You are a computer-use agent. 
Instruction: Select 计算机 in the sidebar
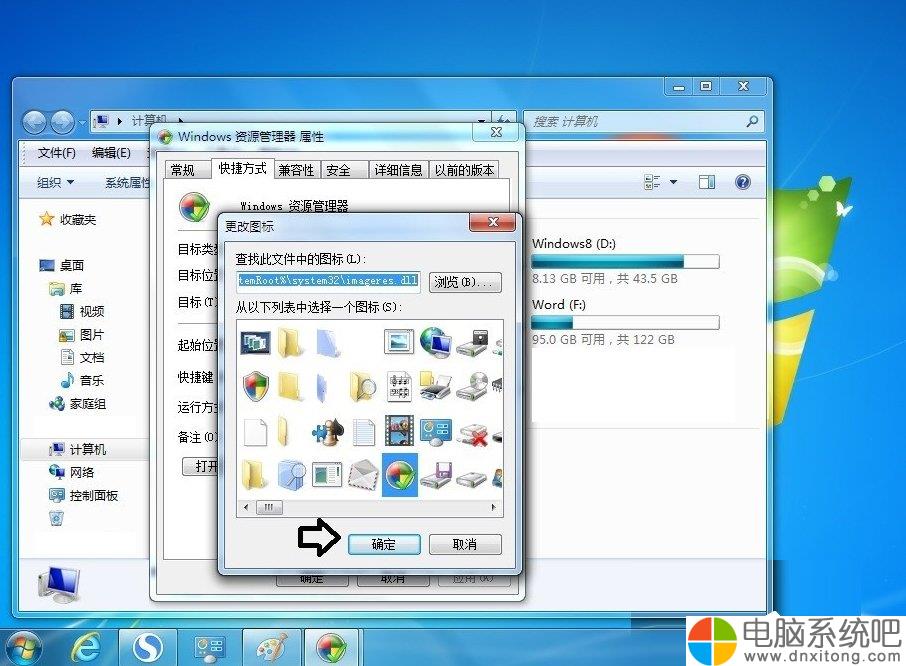[x=84, y=449]
